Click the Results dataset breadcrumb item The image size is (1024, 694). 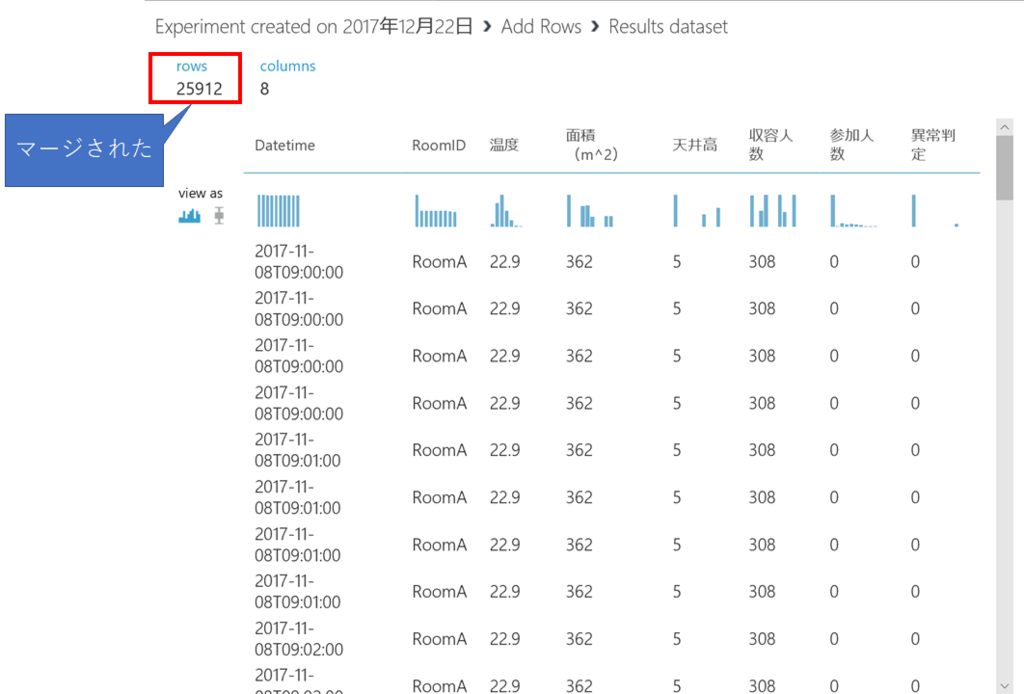click(x=668, y=27)
